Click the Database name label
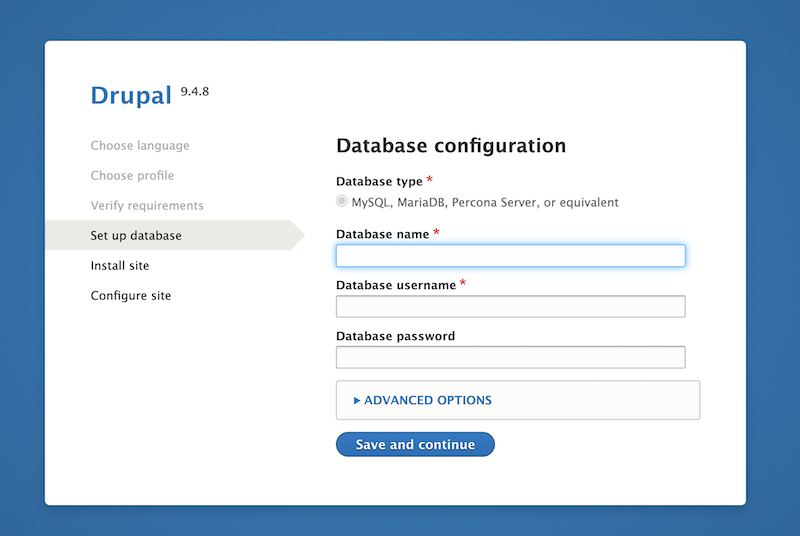The width and height of the screenshot is (800, 536). [382, 234]
